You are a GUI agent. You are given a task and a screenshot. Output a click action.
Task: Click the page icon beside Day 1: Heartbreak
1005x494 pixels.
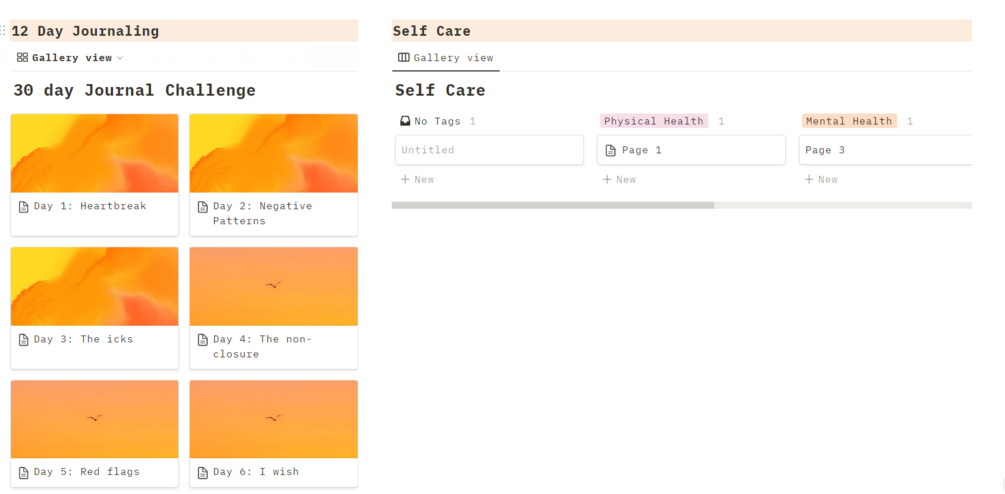24,207
